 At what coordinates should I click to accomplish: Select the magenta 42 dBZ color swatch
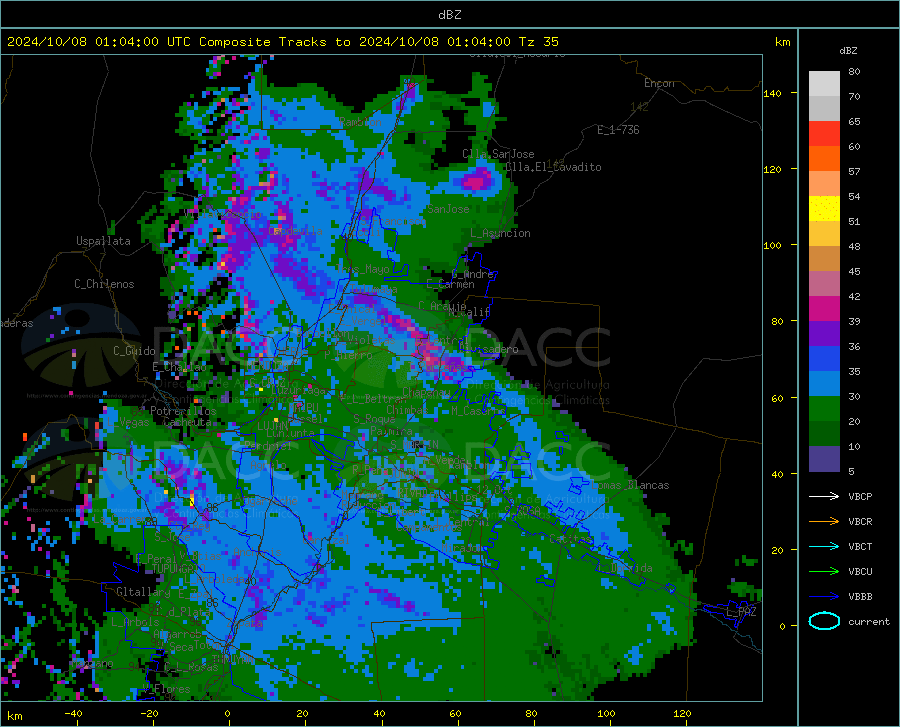point(824,309)
